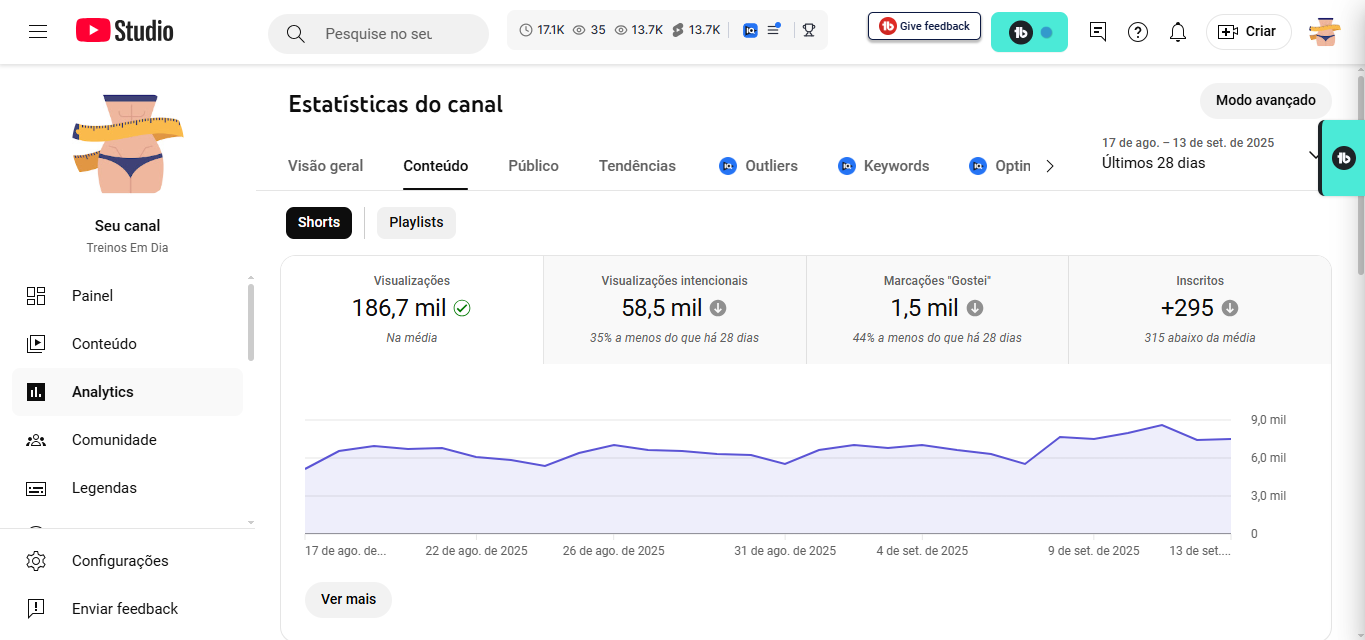Open the comments panel icon in header
1365x640 pixels.
[1098, 32]
